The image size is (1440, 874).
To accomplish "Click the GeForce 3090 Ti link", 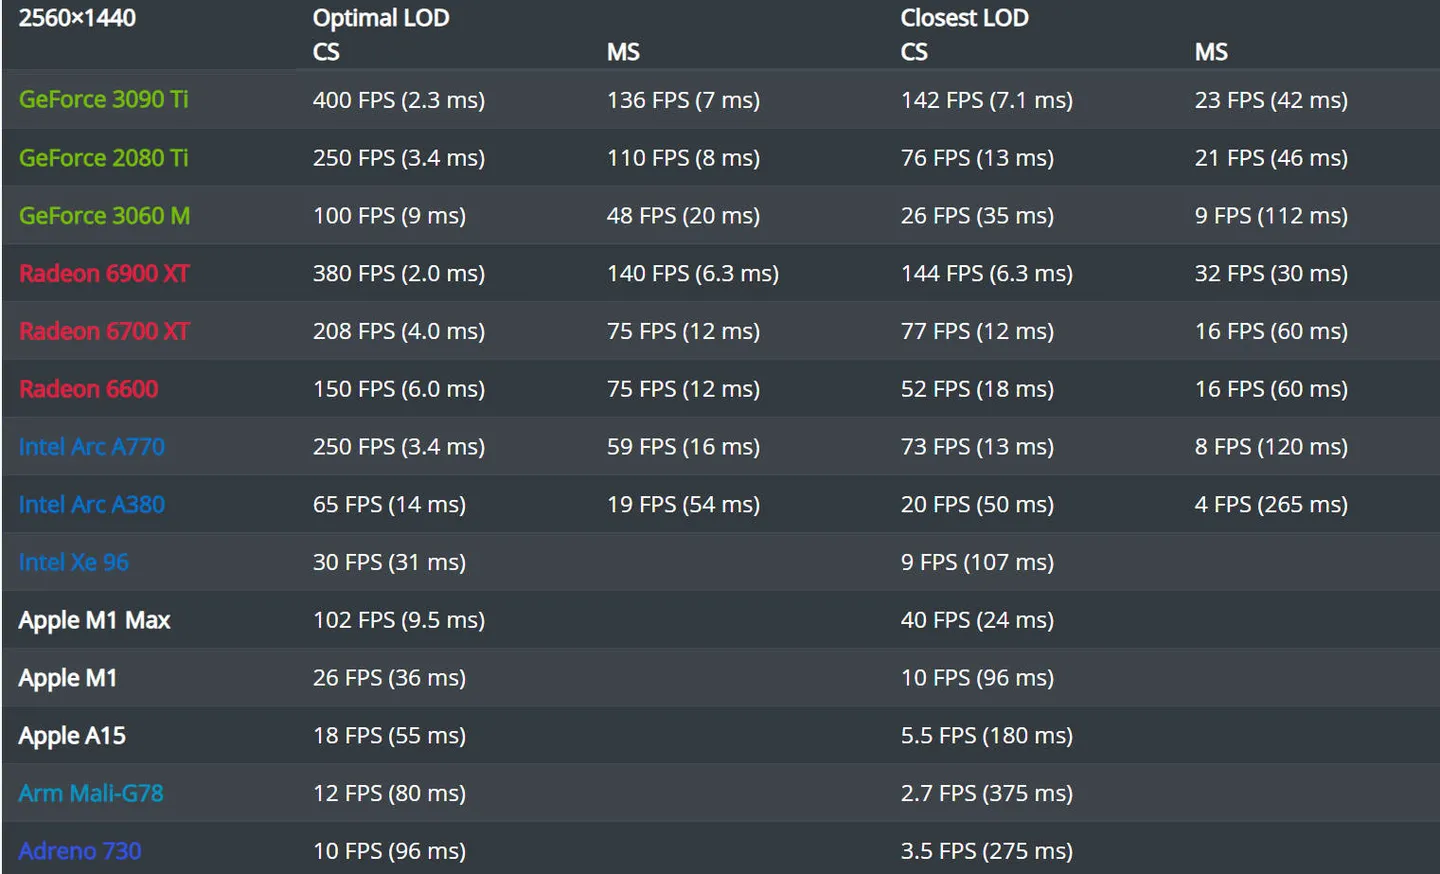I will point(103,100).
